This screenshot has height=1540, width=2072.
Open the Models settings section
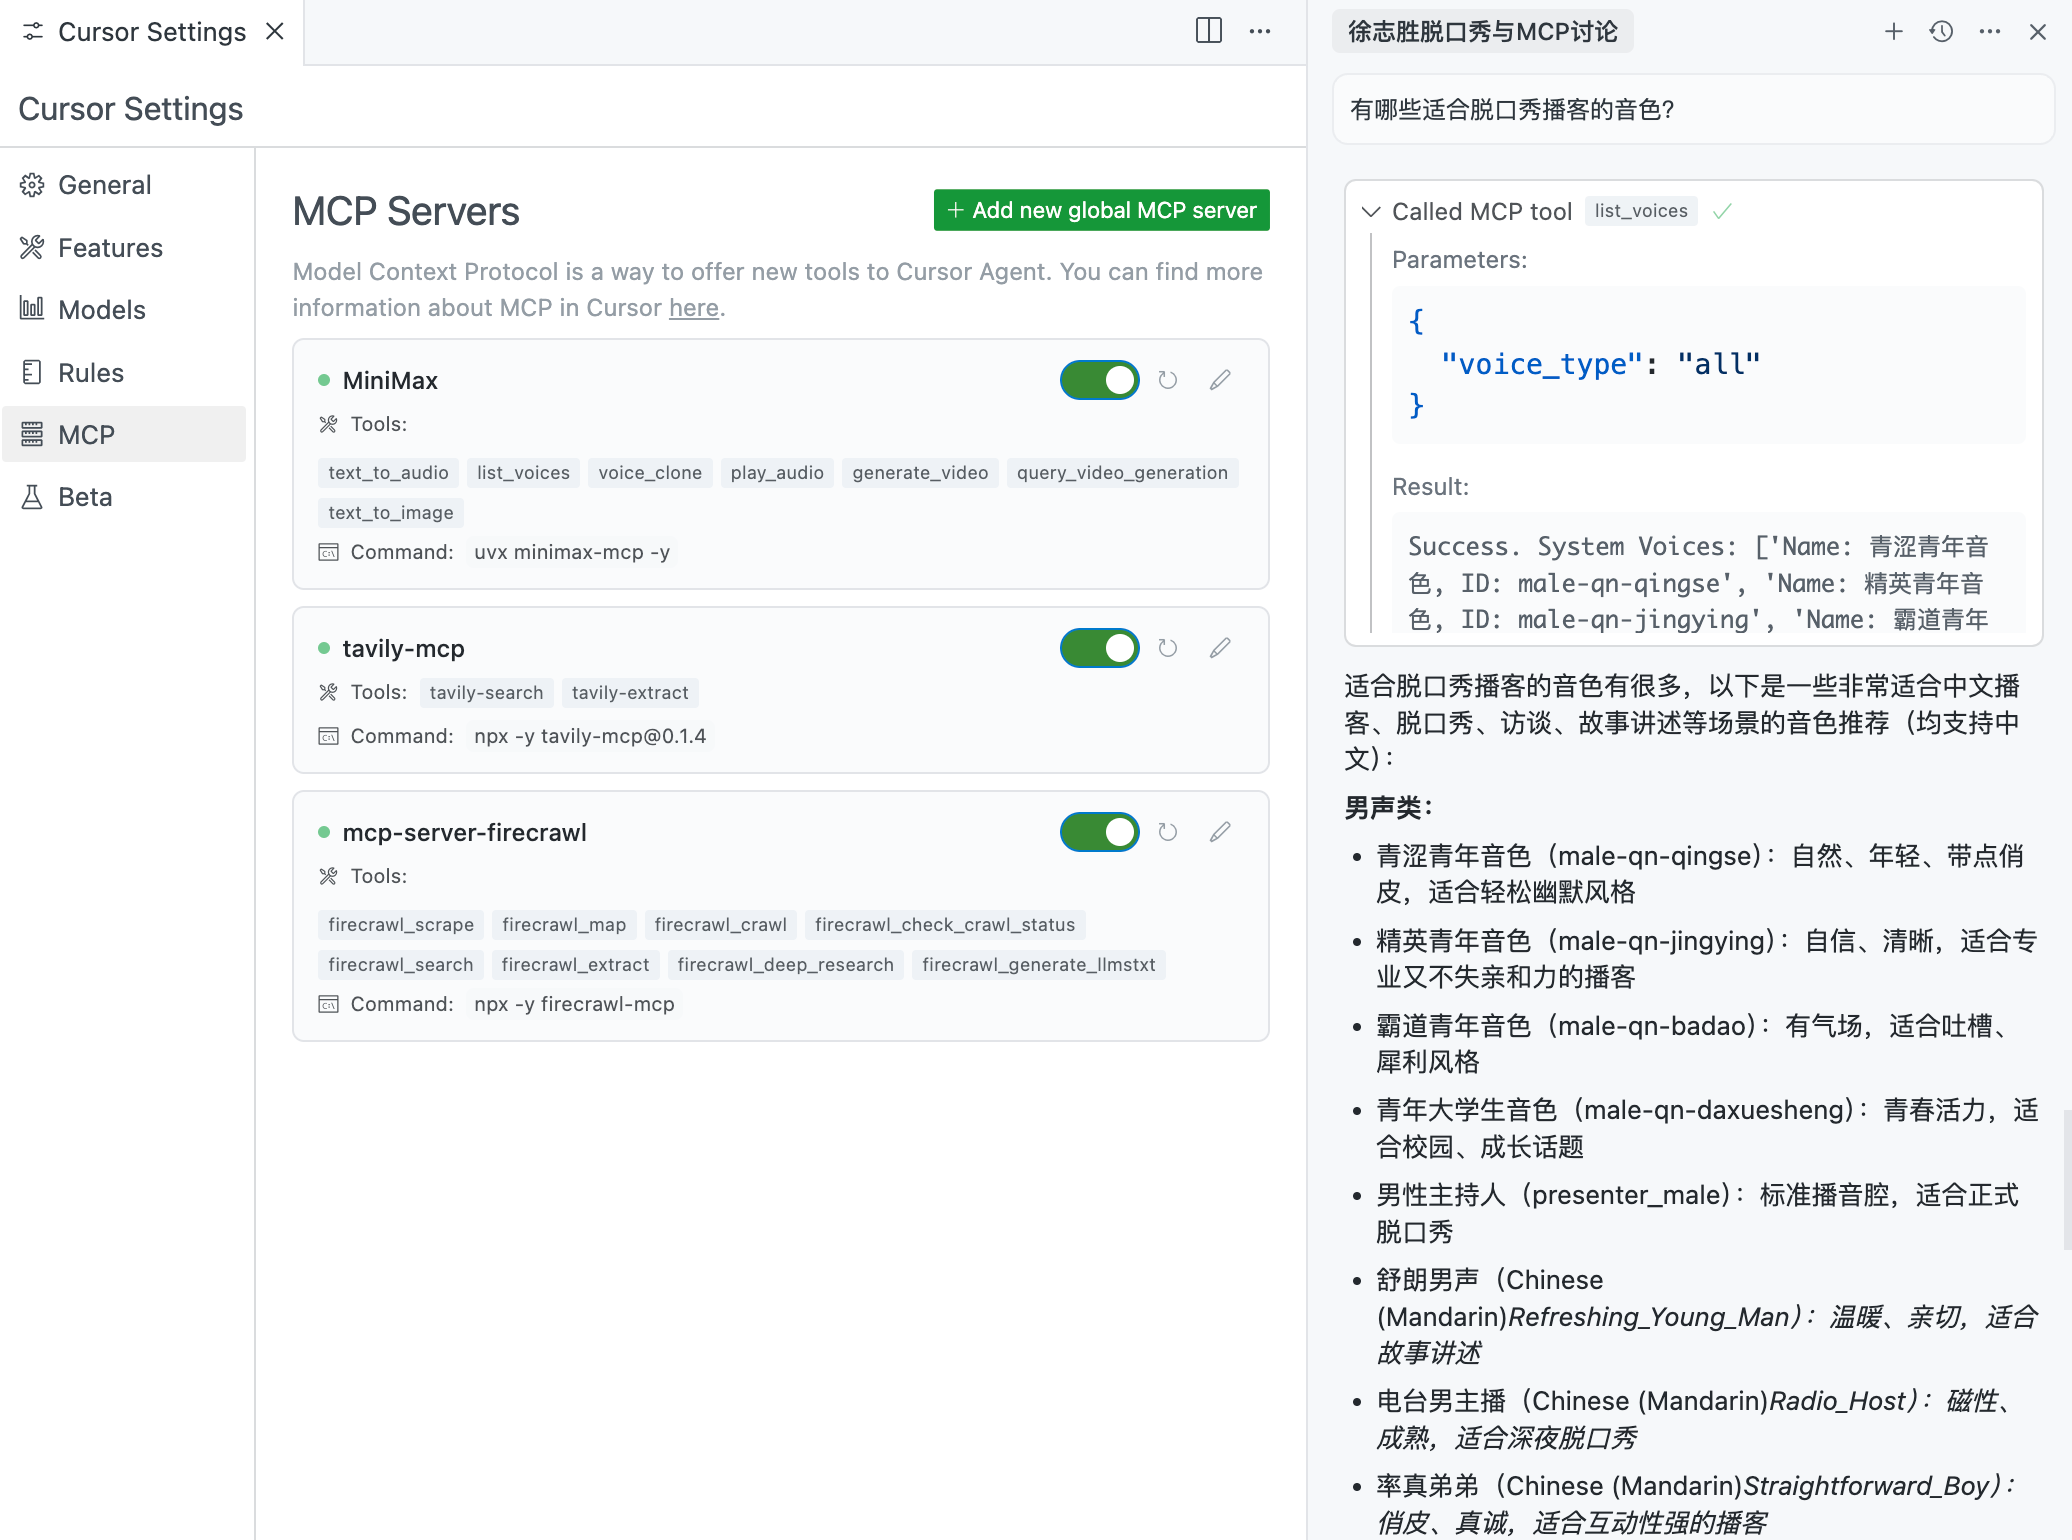click(x=101, y=310)
